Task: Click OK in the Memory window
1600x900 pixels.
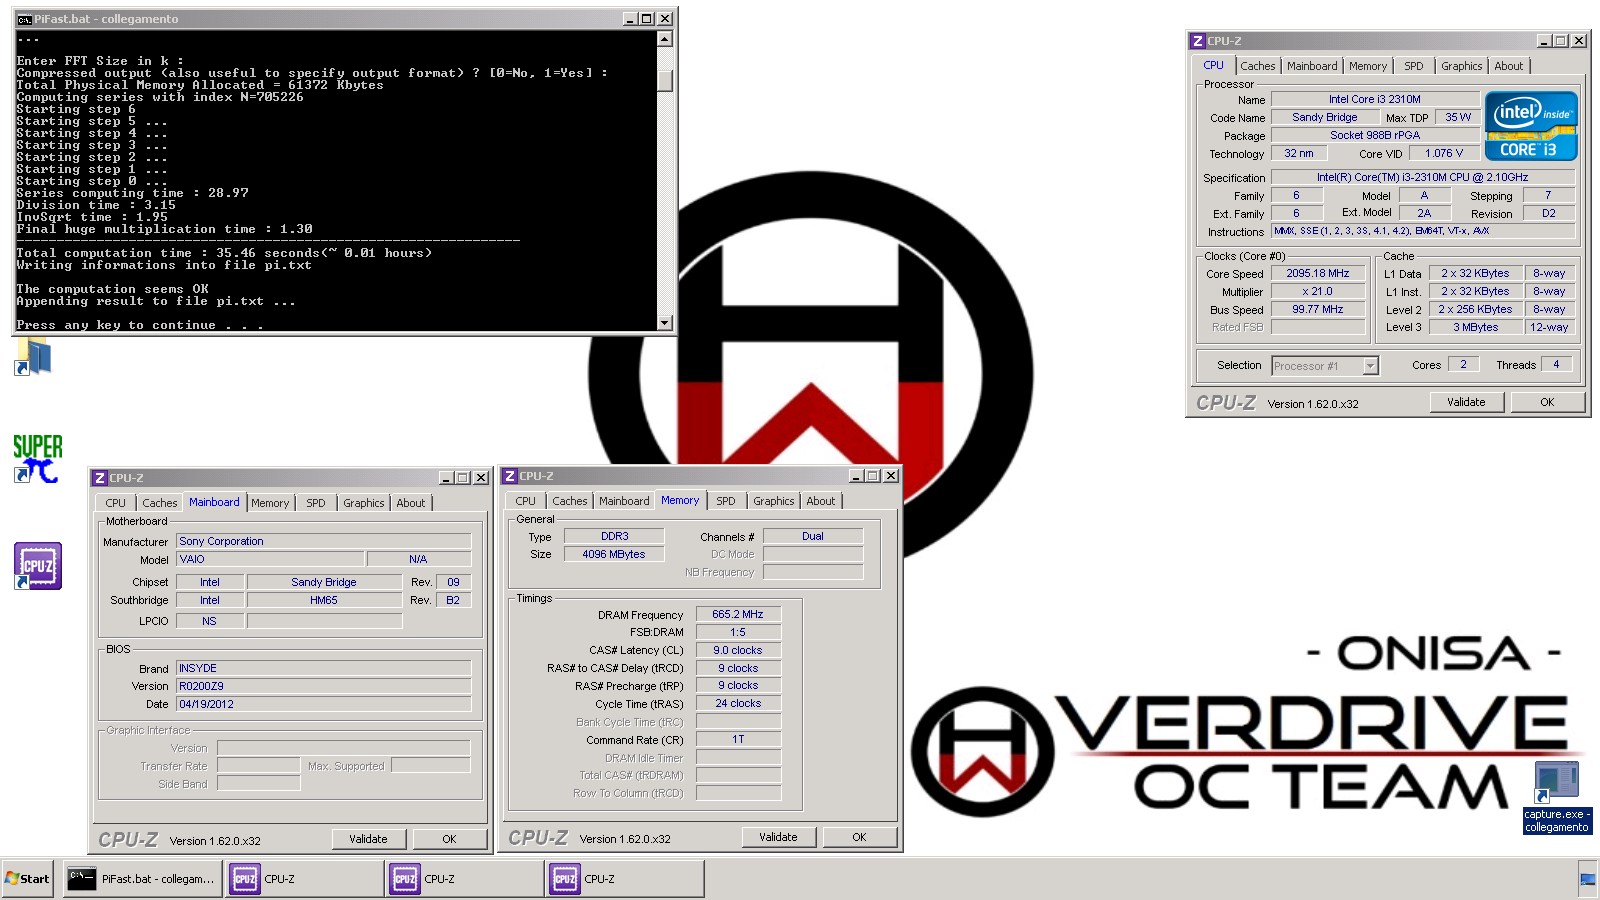Action: 859,837
